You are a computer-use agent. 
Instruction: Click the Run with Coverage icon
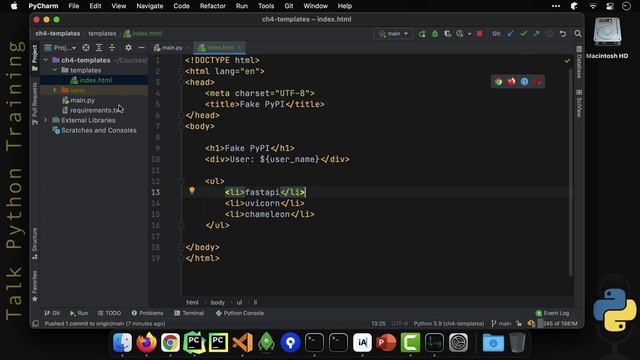[448, 34]
